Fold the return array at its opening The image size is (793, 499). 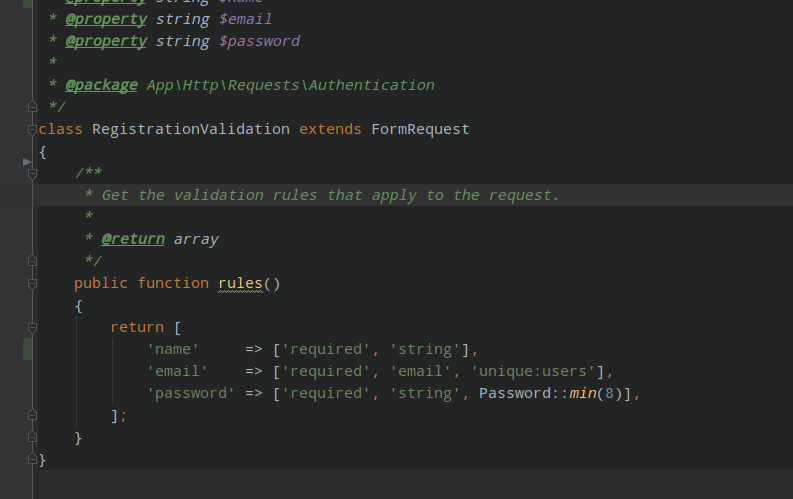point(32,328)
